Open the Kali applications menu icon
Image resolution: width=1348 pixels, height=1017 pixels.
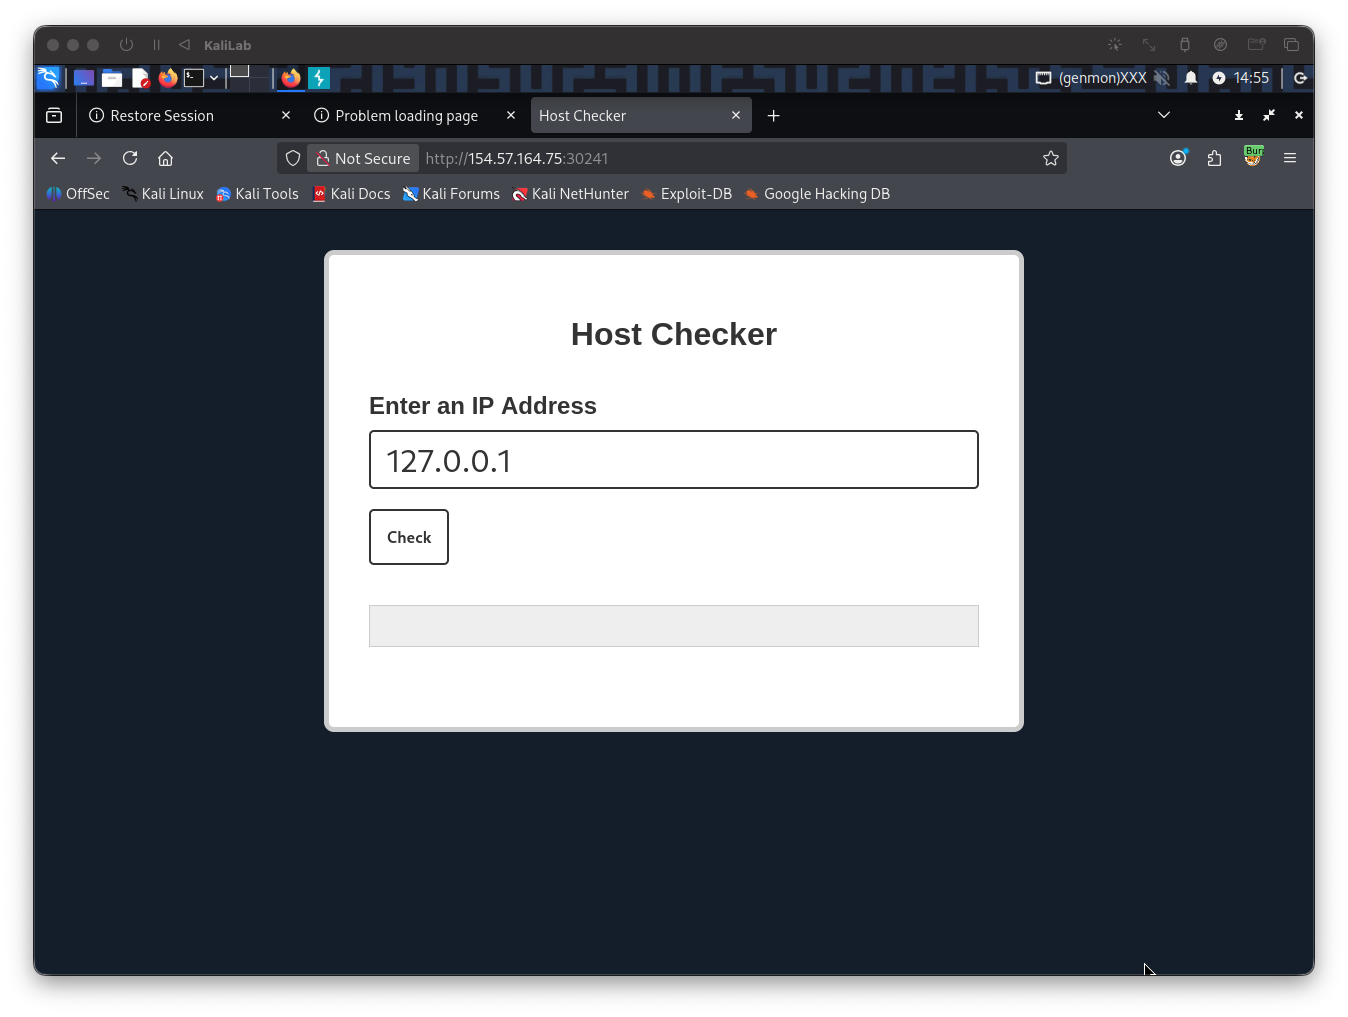[48, 78]
